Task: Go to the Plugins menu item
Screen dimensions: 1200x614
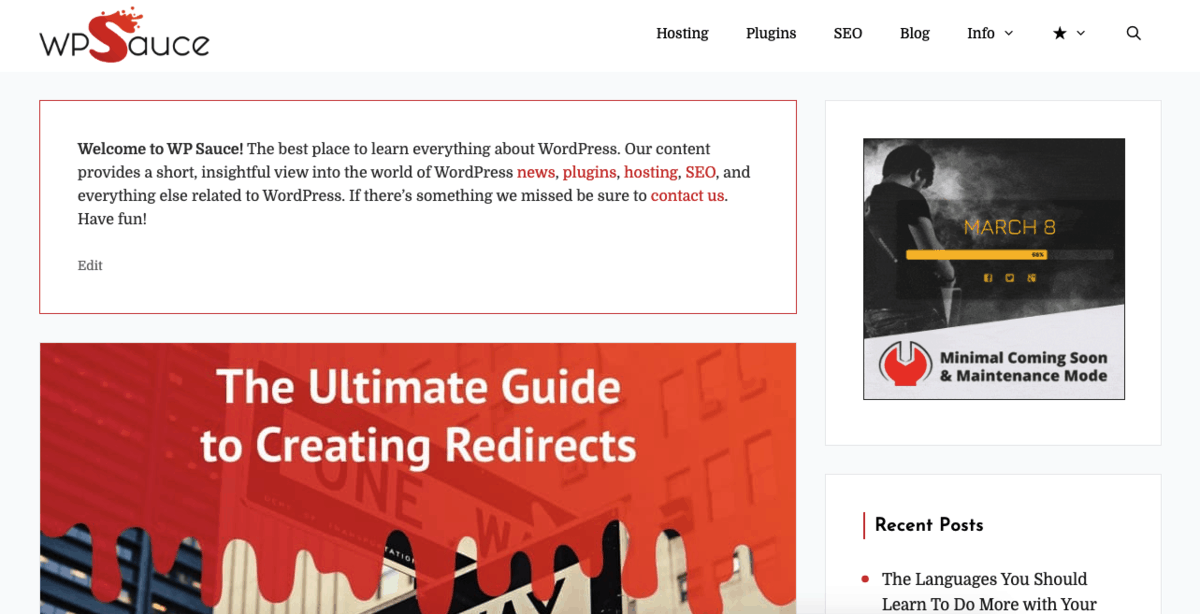Action: pos(771,33)
